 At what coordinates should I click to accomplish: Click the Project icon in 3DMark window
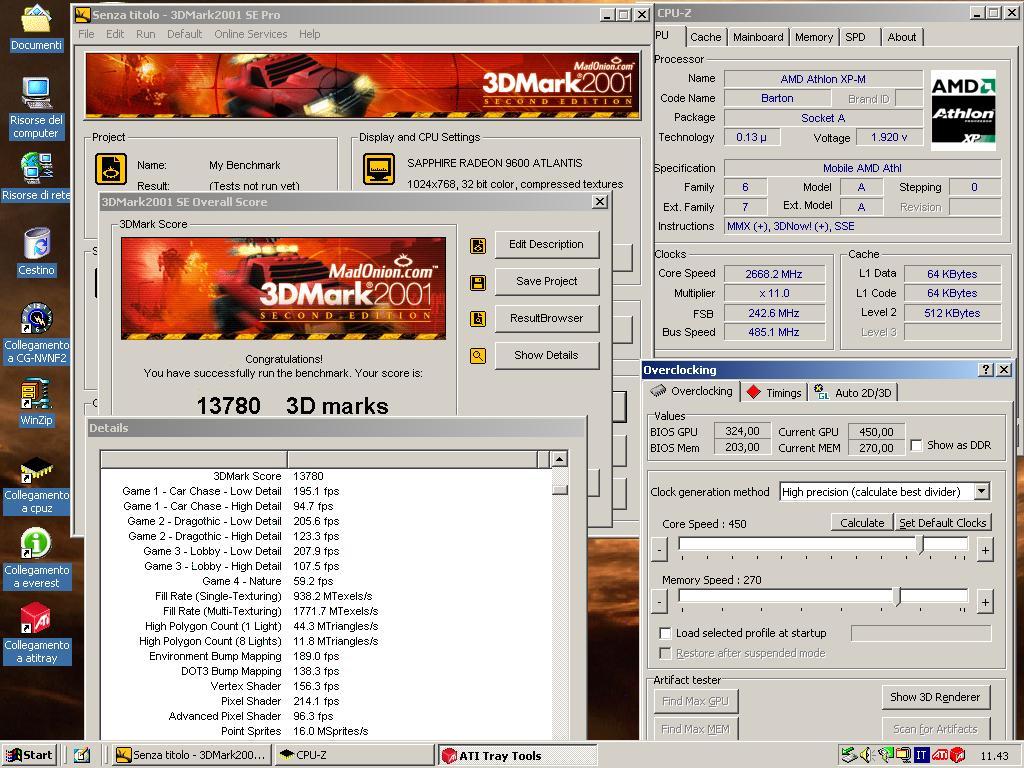pyautogui.click(x=111, y=169)
